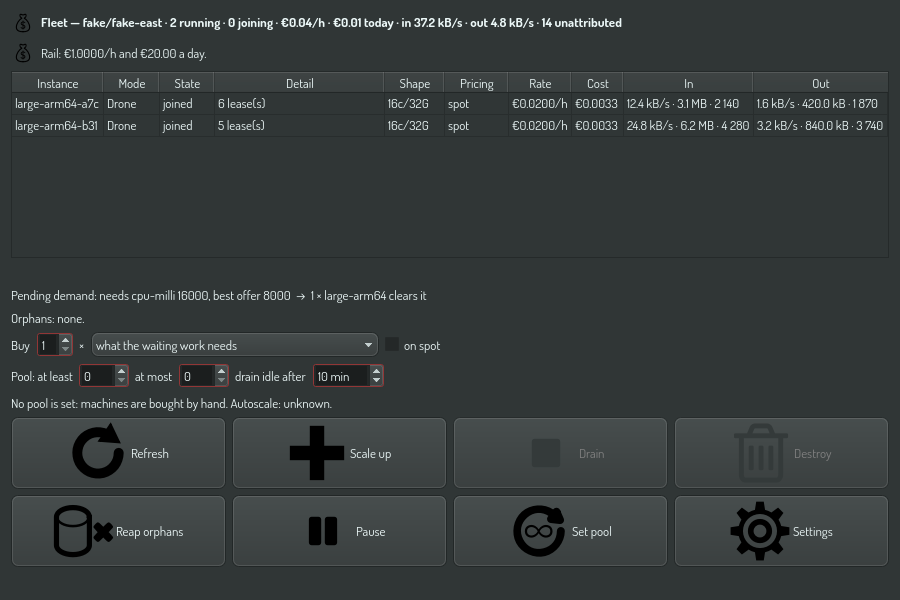The width and height of the screenshot is (900, 600).
Task: Focus the pool 'at most' input field
Action: [x=198, y=376]
